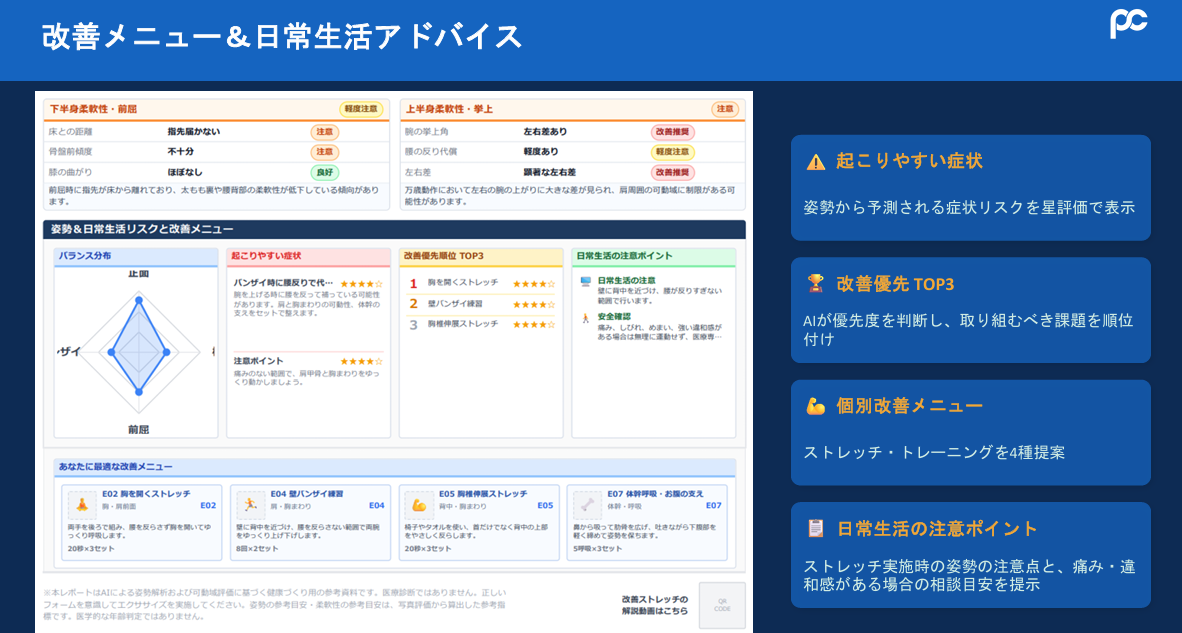The height and width of the screenshot is (633, 1182).
Task: Click the walking person icon by 安全確認
Action: click(x=586, y=318)
